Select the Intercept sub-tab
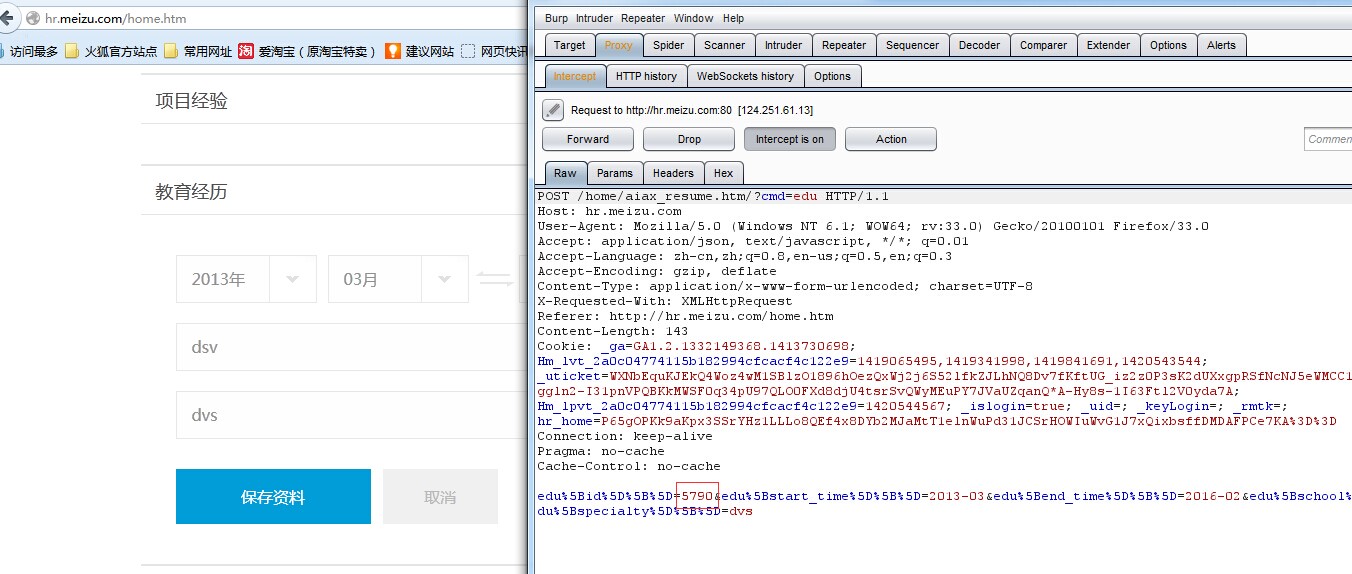 [575, 76]
